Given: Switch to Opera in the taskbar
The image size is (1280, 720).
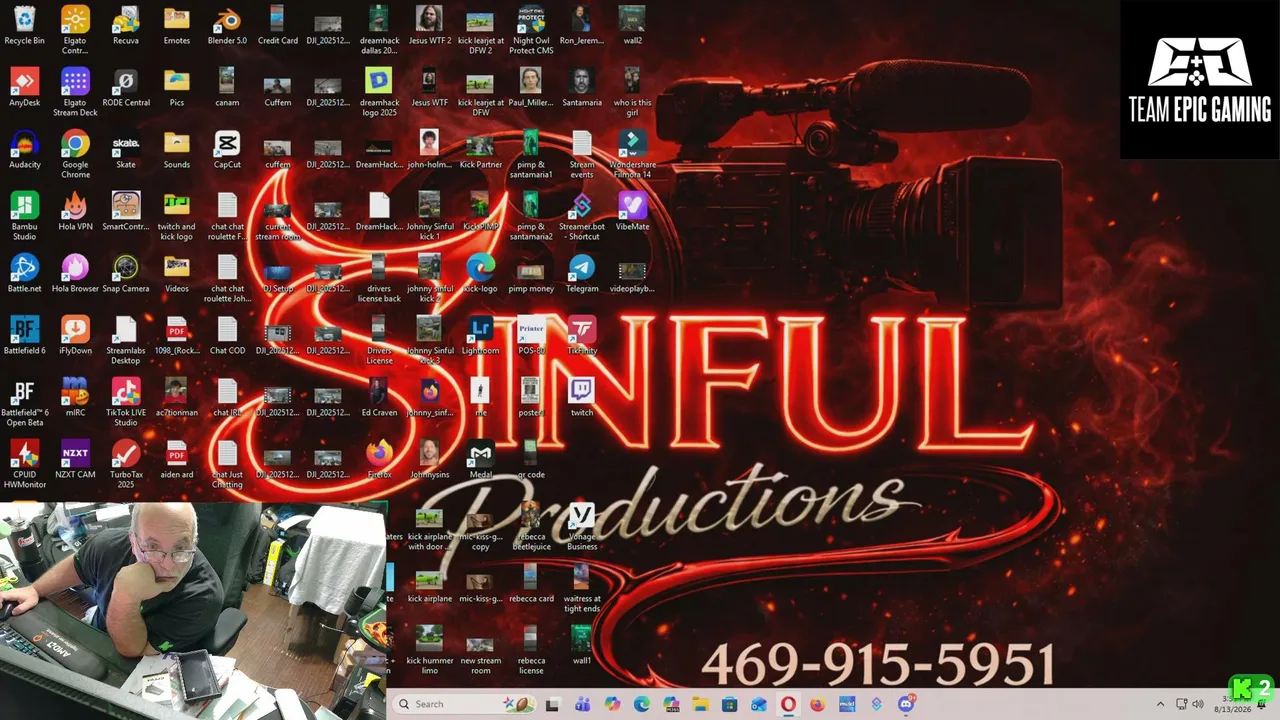Looking at the screenshot, I should (788, 704).
